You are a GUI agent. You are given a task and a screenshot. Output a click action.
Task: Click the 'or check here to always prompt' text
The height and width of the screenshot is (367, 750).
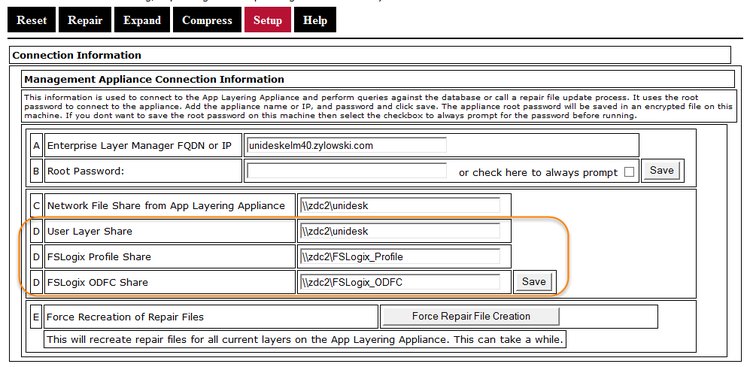pos(538,173)
